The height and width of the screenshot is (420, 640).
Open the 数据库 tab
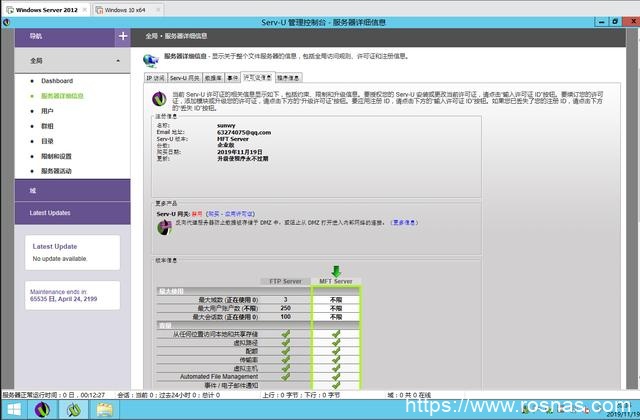pos(213,78)
